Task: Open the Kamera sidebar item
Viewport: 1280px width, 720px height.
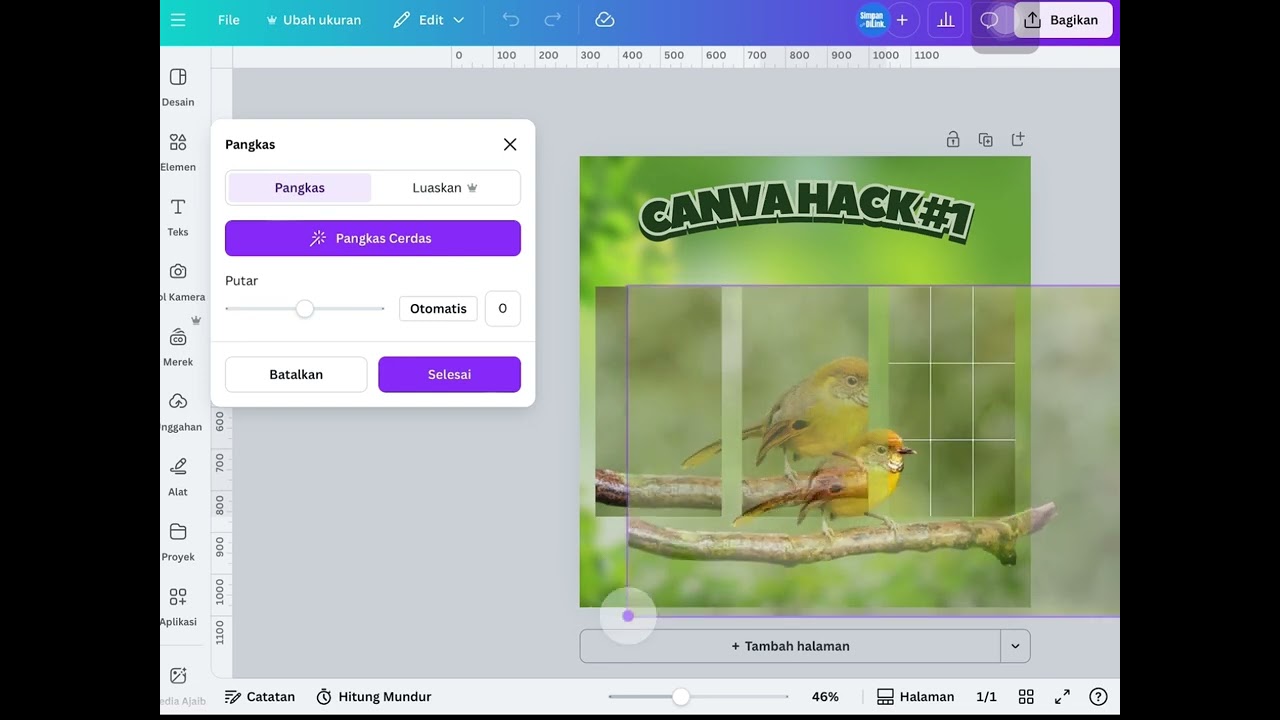Action: click(178, 282)
